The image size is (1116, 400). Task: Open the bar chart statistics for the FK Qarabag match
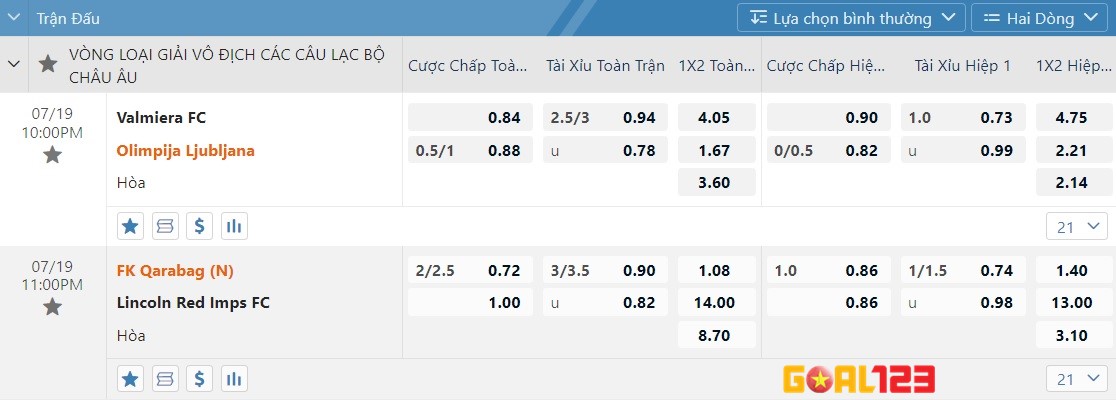pos(234,379)
